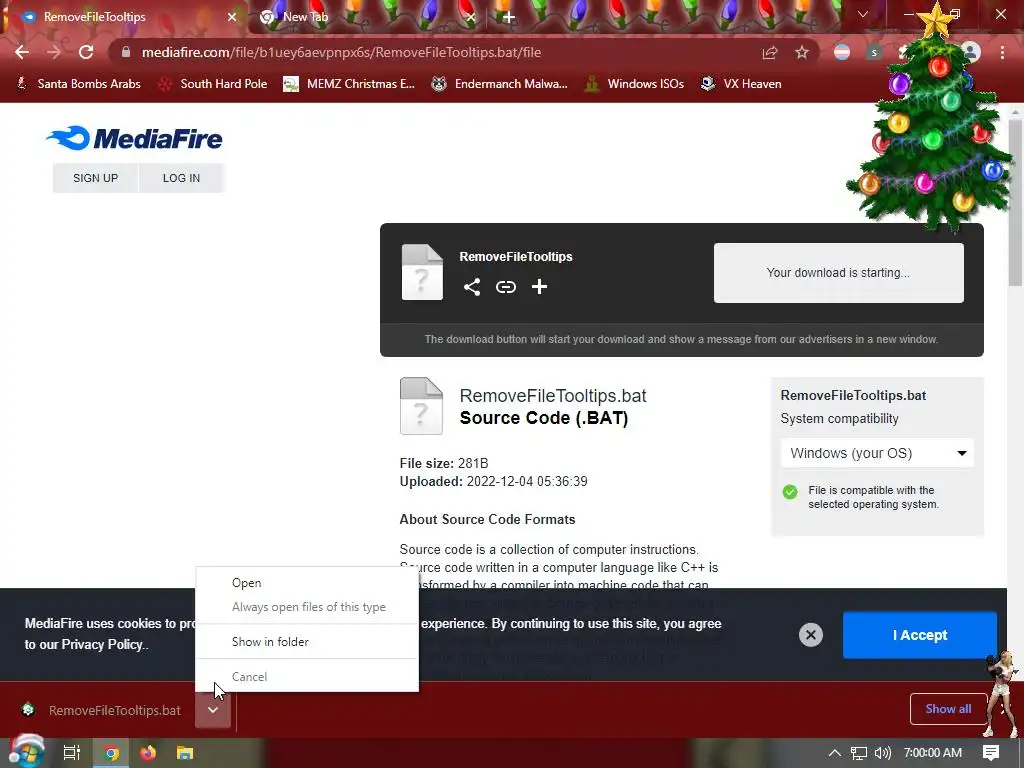Open the tab search chevron

(863, 14)
